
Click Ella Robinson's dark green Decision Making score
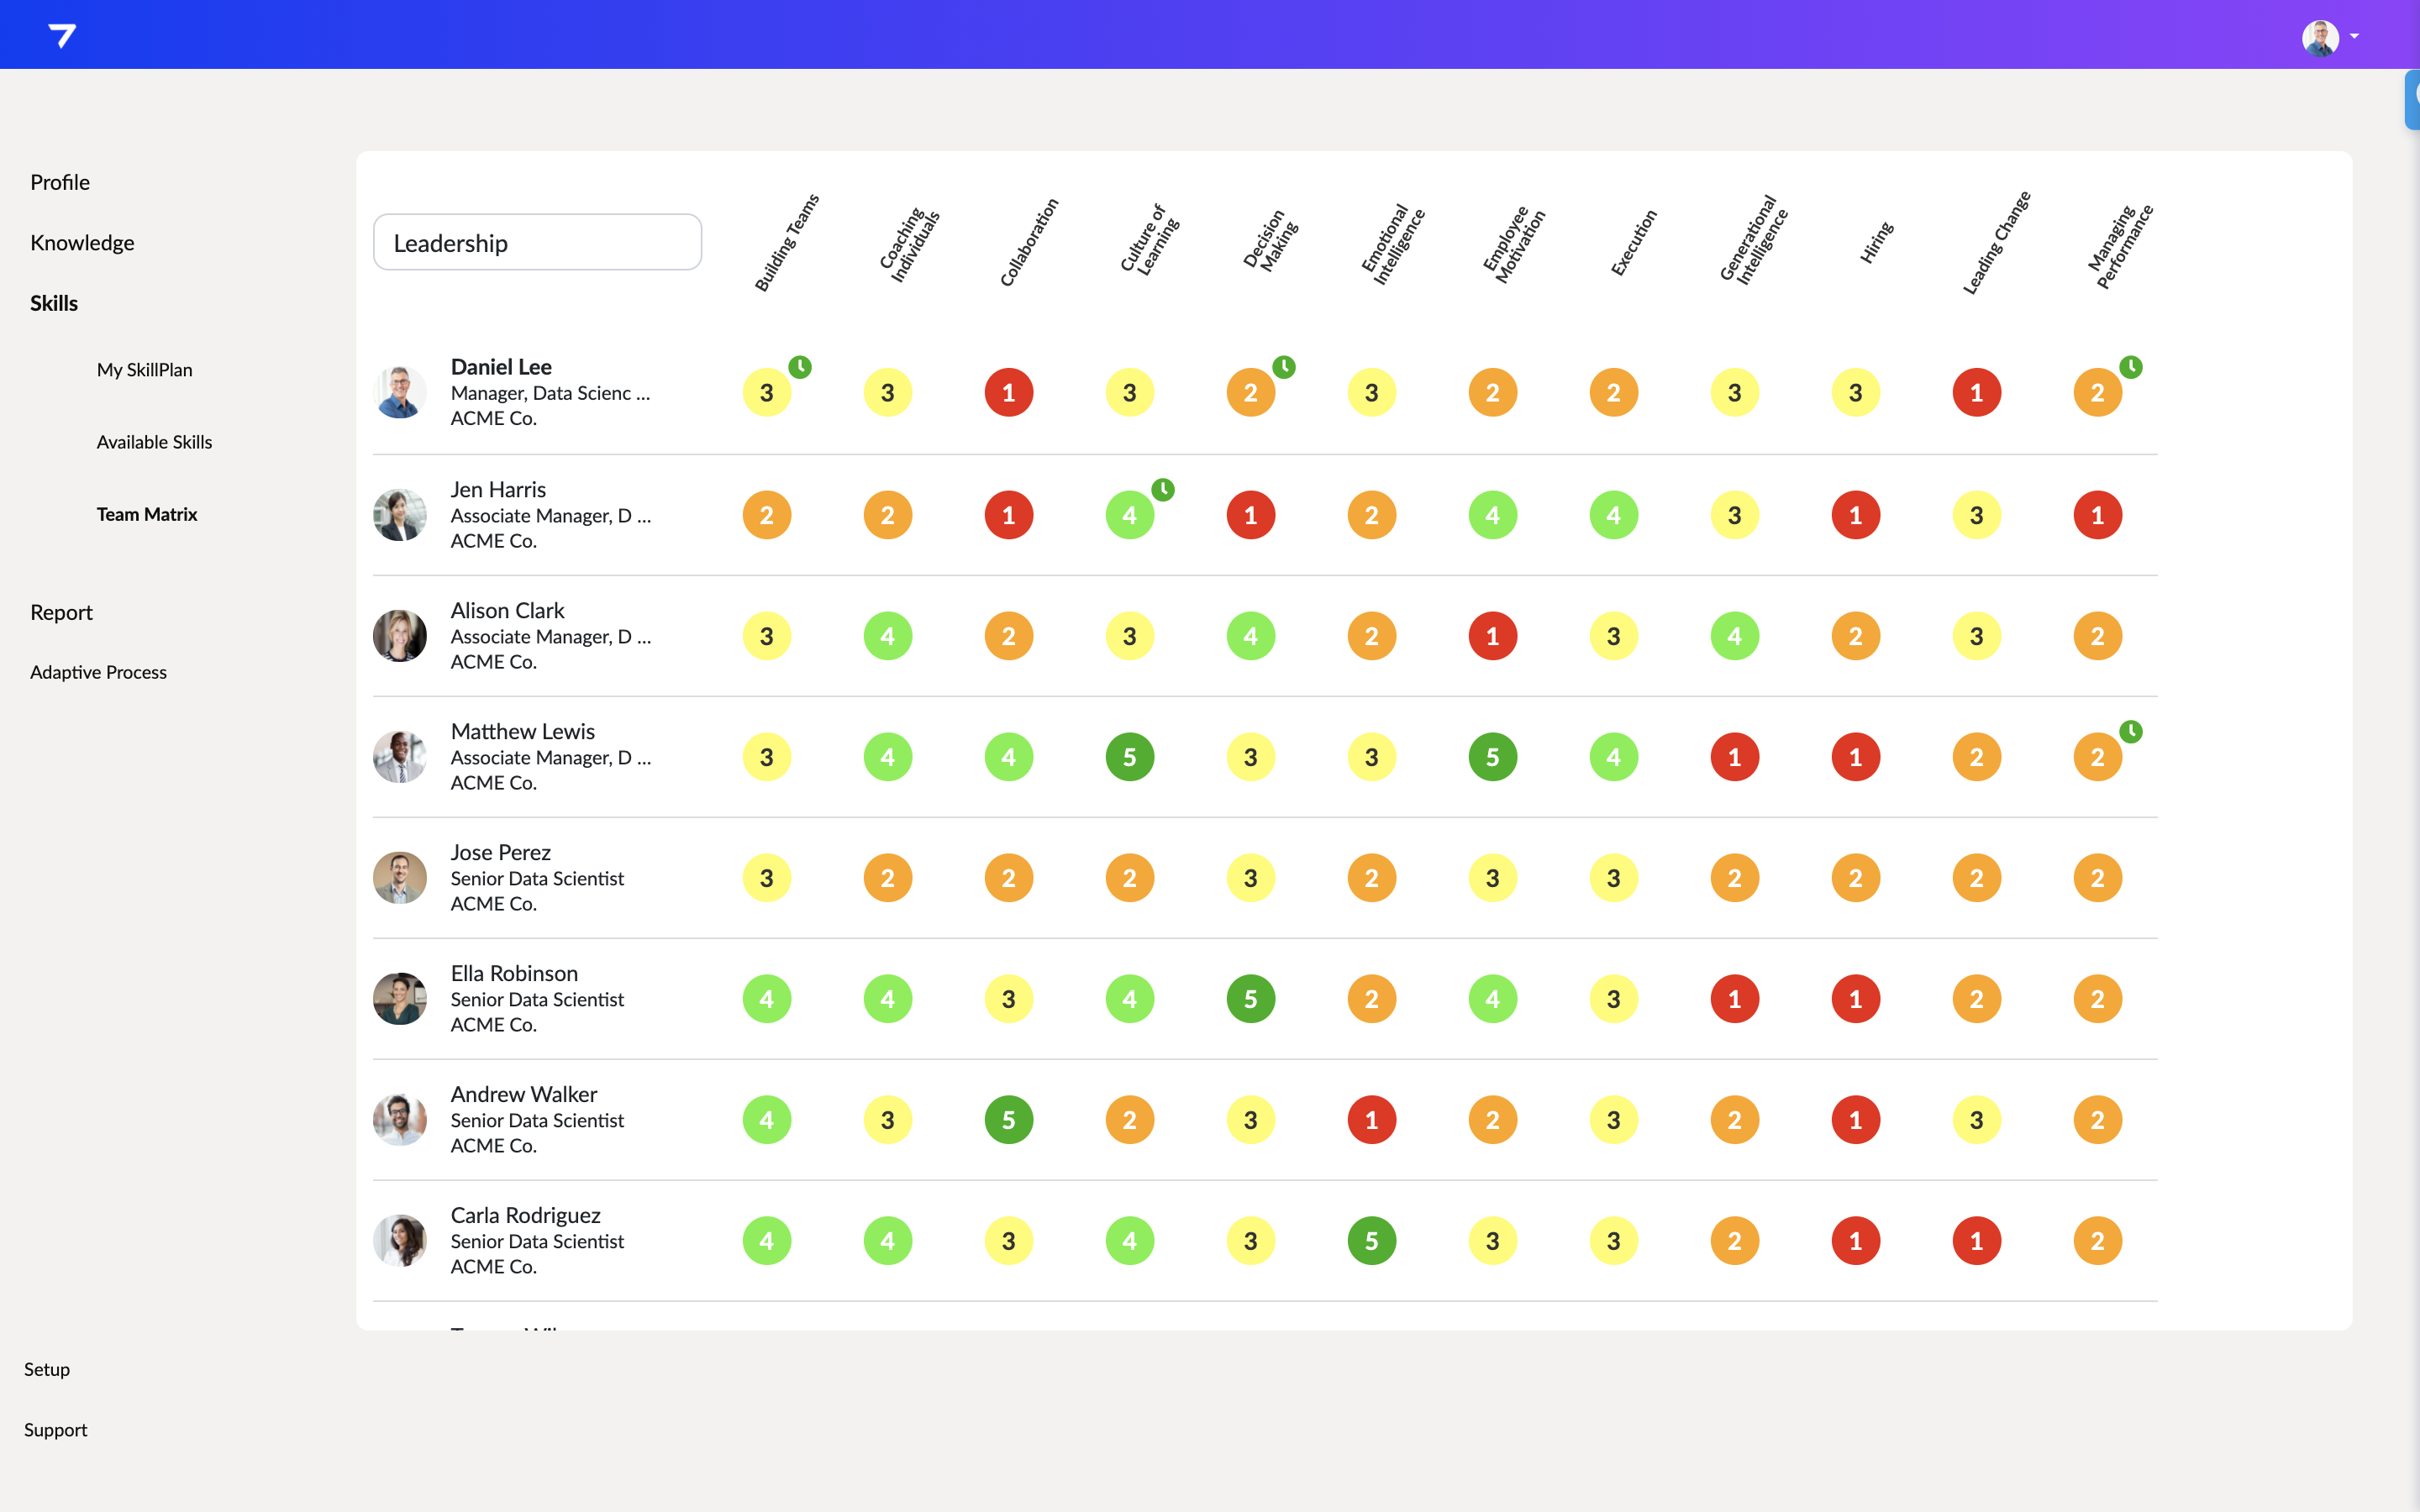click(x=1250, y=999)
